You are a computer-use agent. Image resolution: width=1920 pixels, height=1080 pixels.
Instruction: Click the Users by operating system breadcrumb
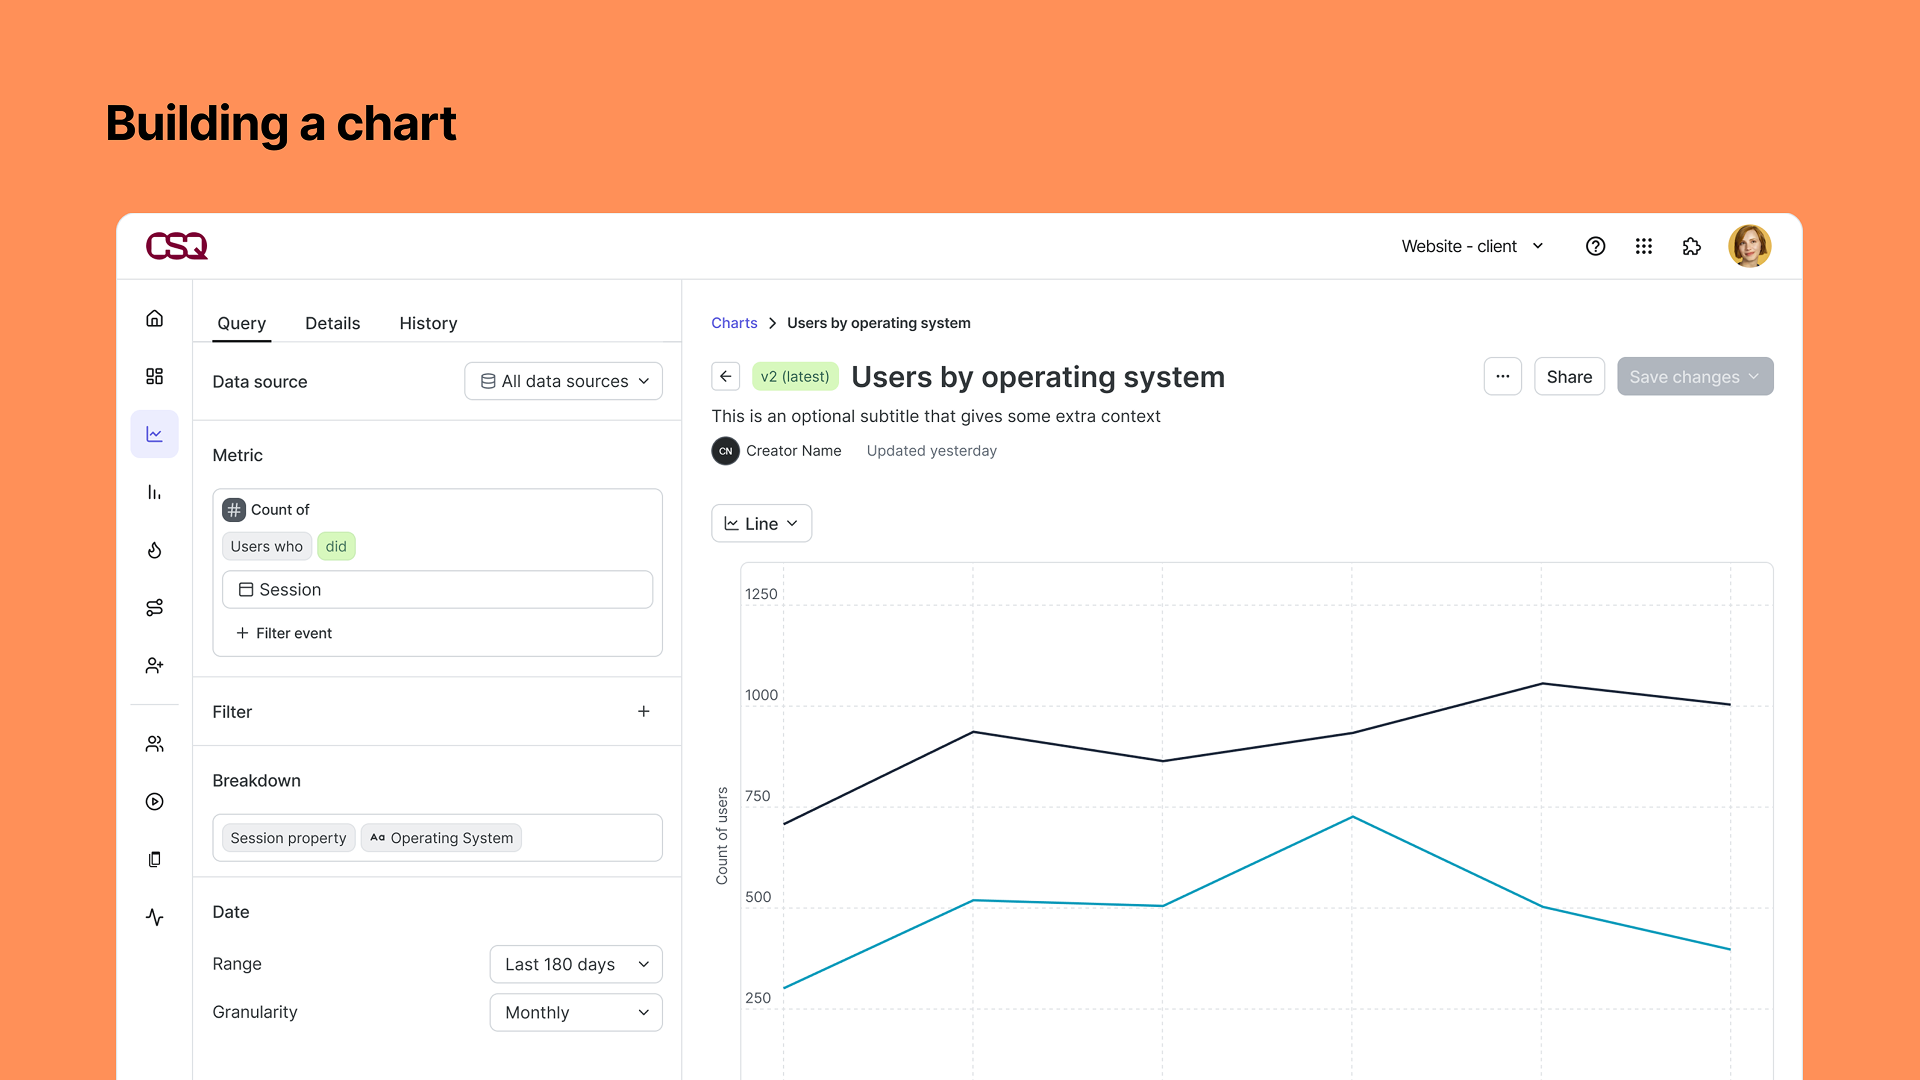(878, 323)
